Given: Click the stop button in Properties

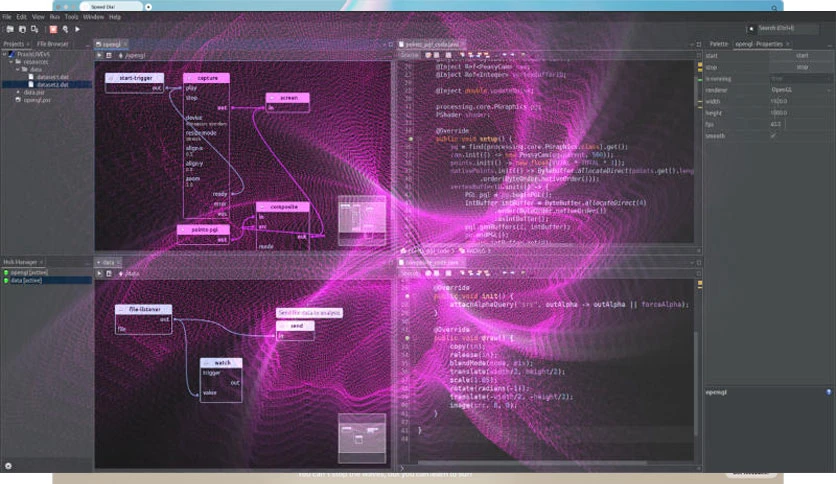Looking at the screenshot, I should (x=801, y=67).
